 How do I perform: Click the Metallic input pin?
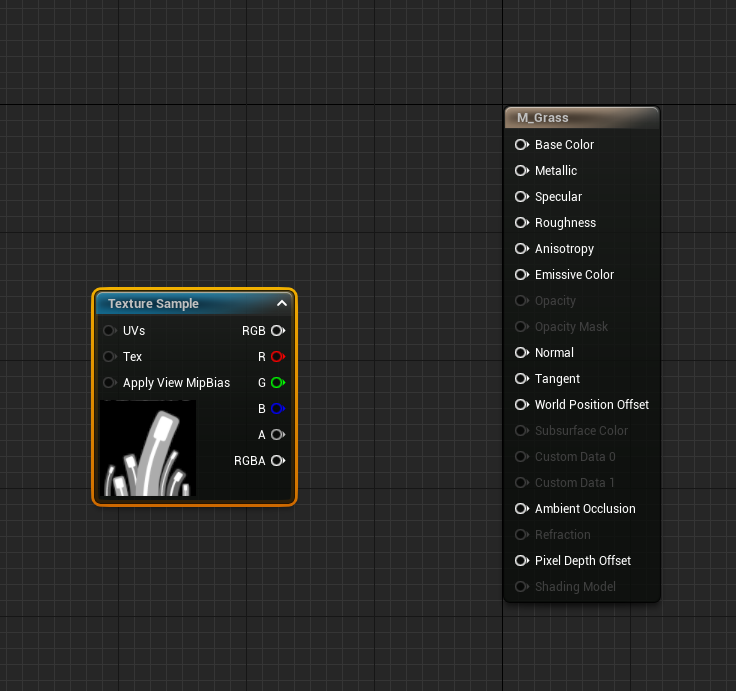click(521, 170)
